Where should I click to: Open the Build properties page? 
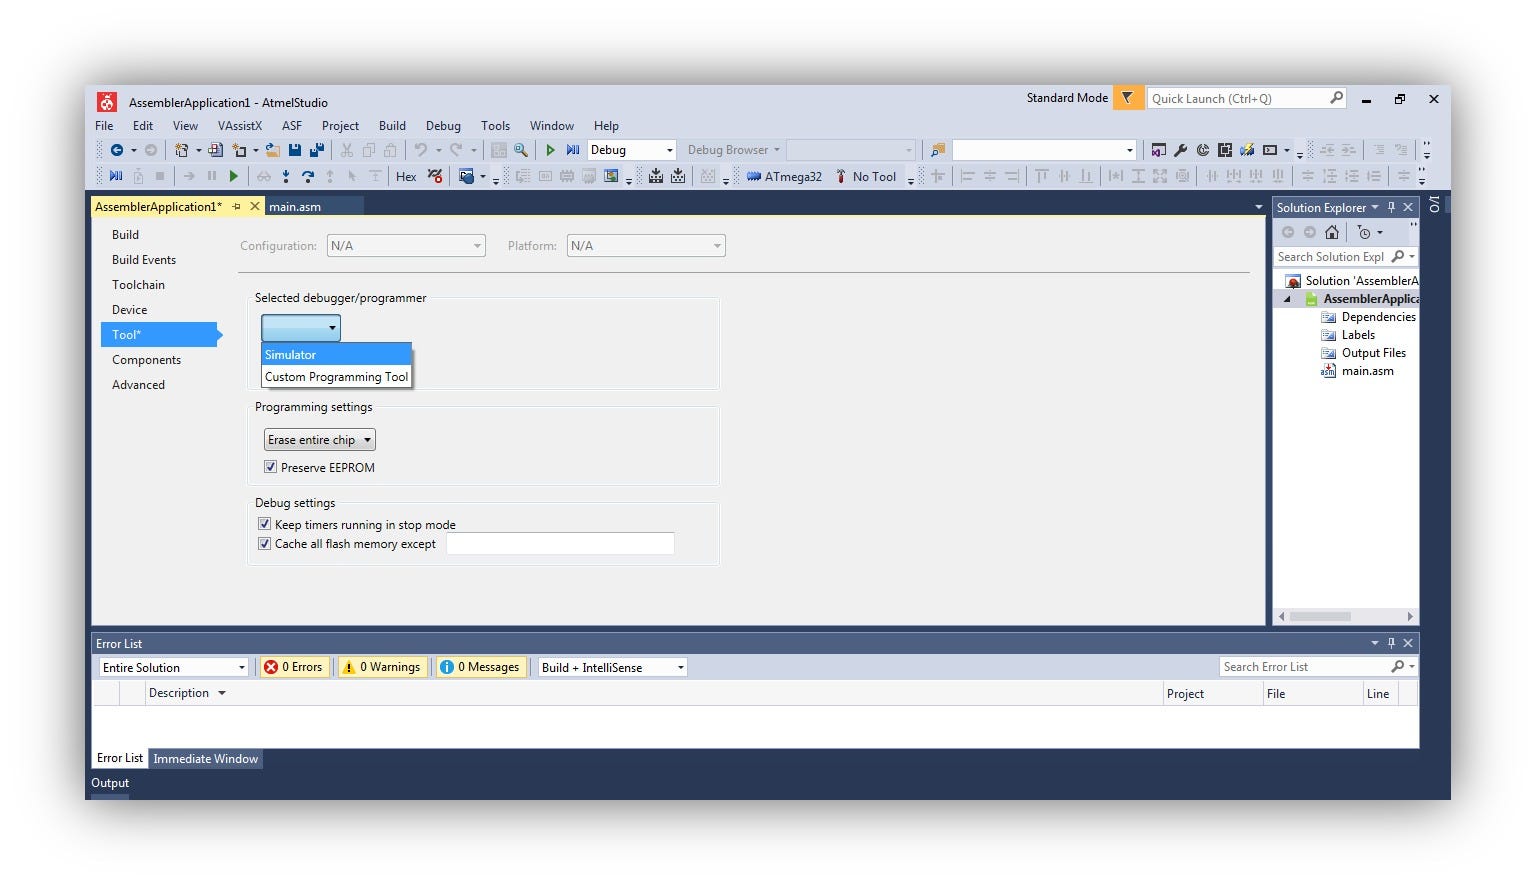coord(126,235)
